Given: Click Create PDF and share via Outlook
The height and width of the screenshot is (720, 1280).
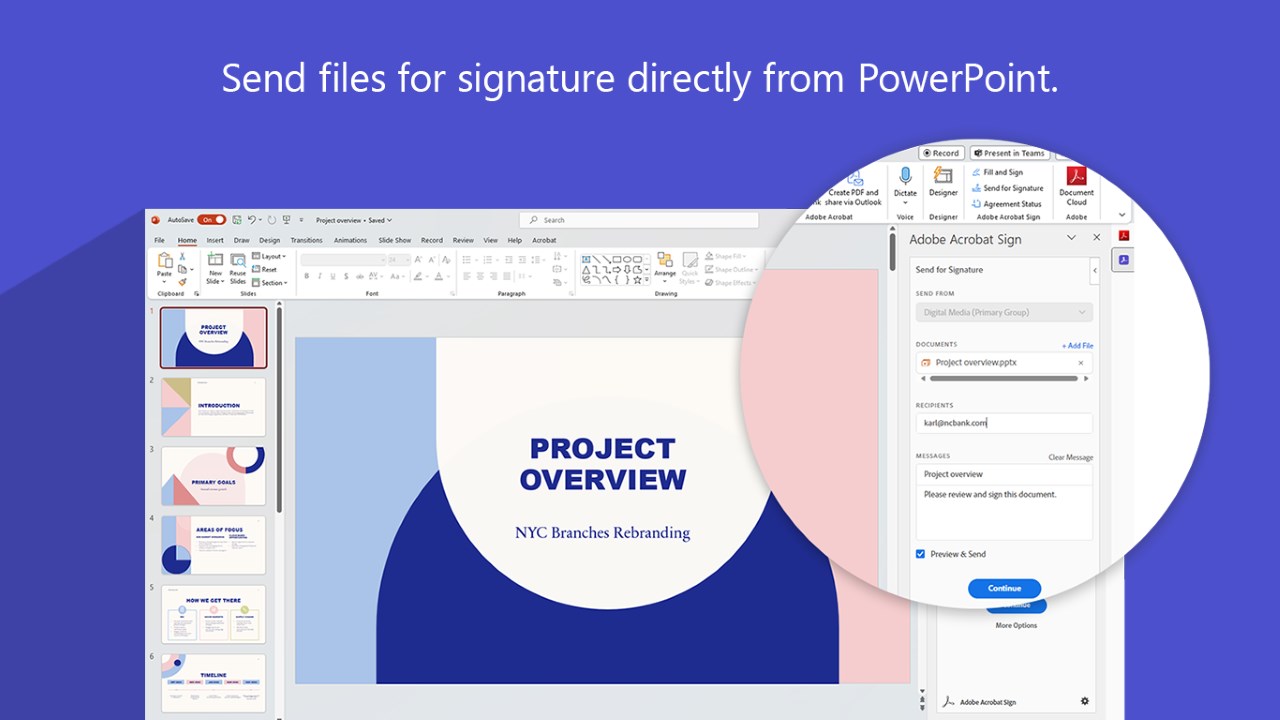Looking at the screenshot, I should pyautogui.click(x=853, y=188).
